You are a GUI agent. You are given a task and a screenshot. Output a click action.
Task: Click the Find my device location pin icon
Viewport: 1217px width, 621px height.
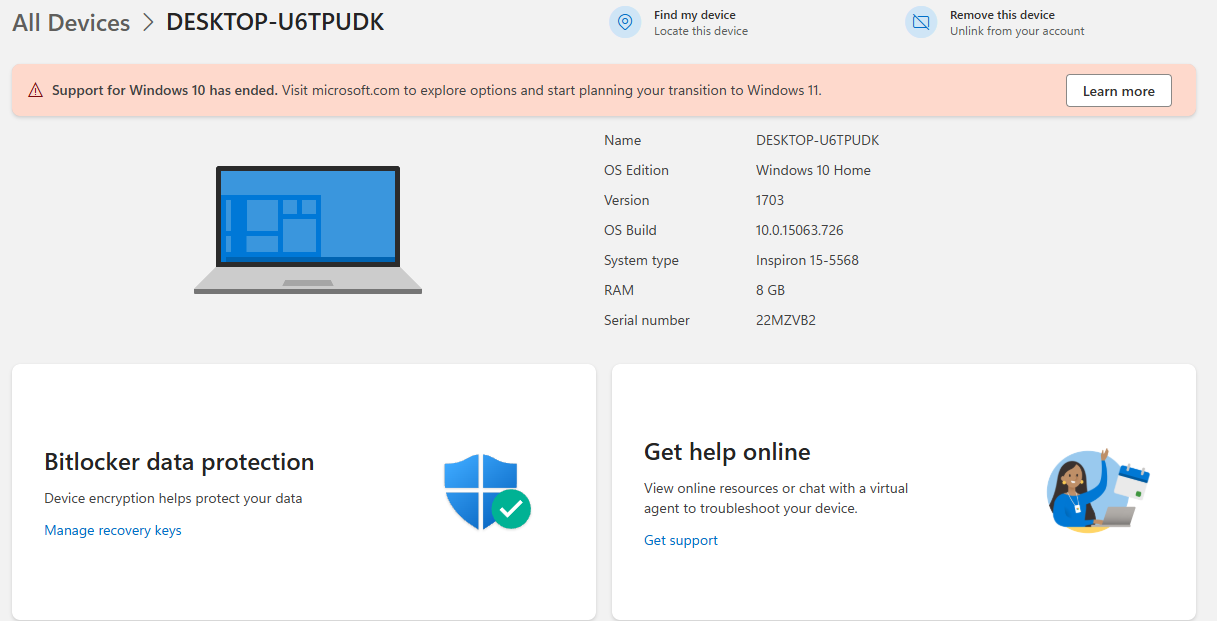click(x=625, y=22)
